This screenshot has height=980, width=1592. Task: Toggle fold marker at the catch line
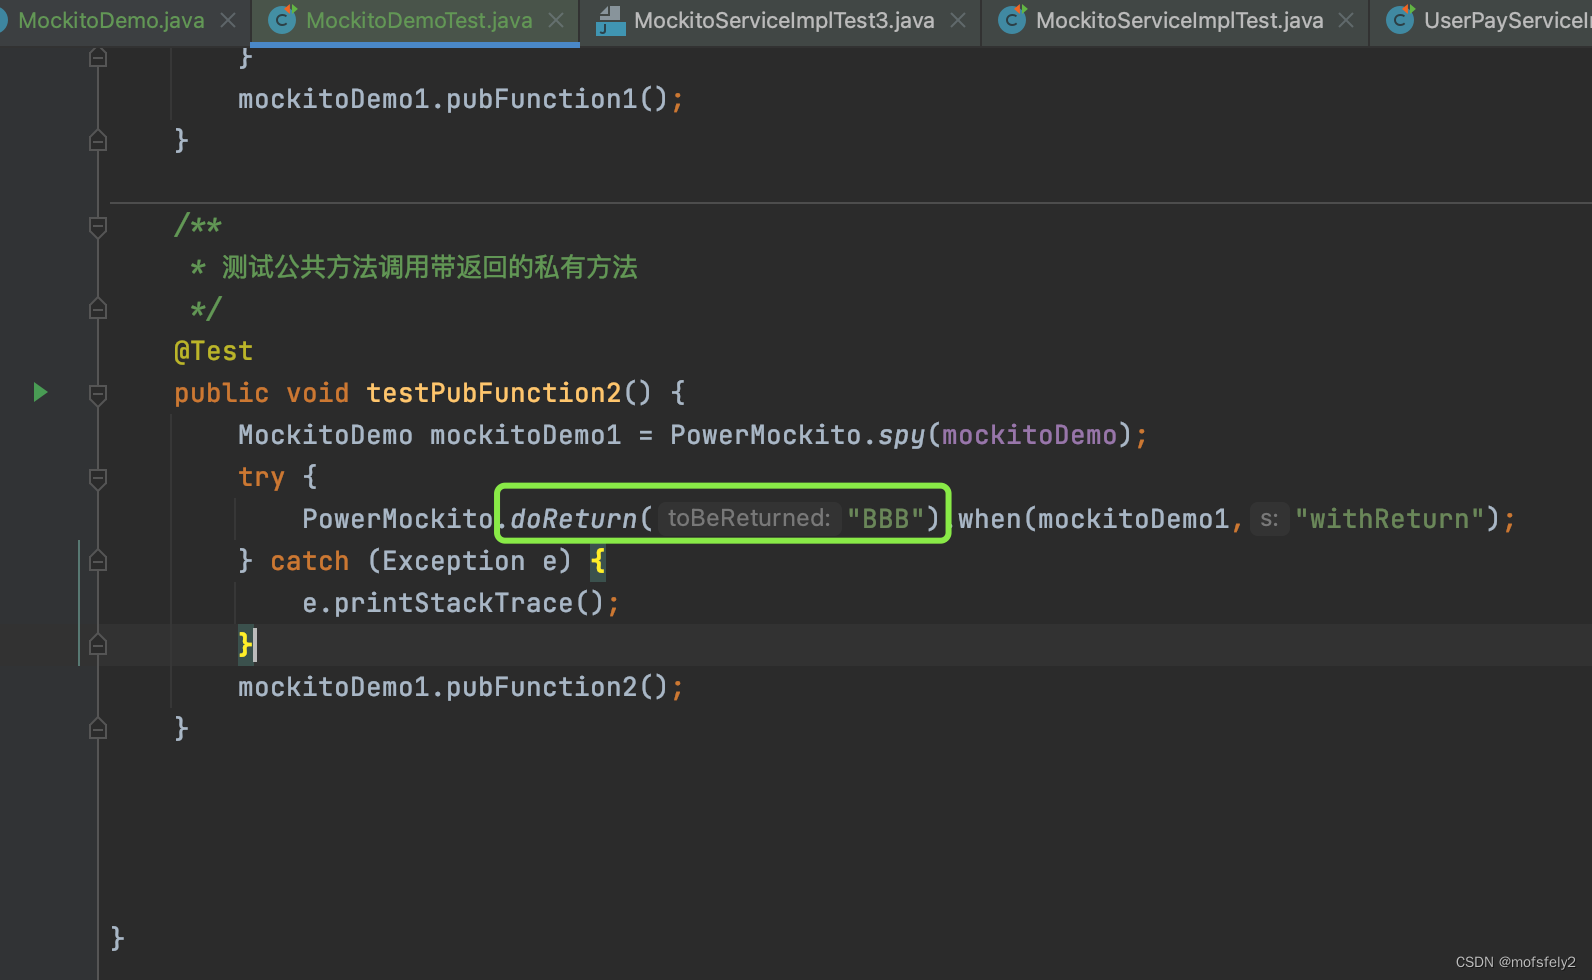click(98, 561)
